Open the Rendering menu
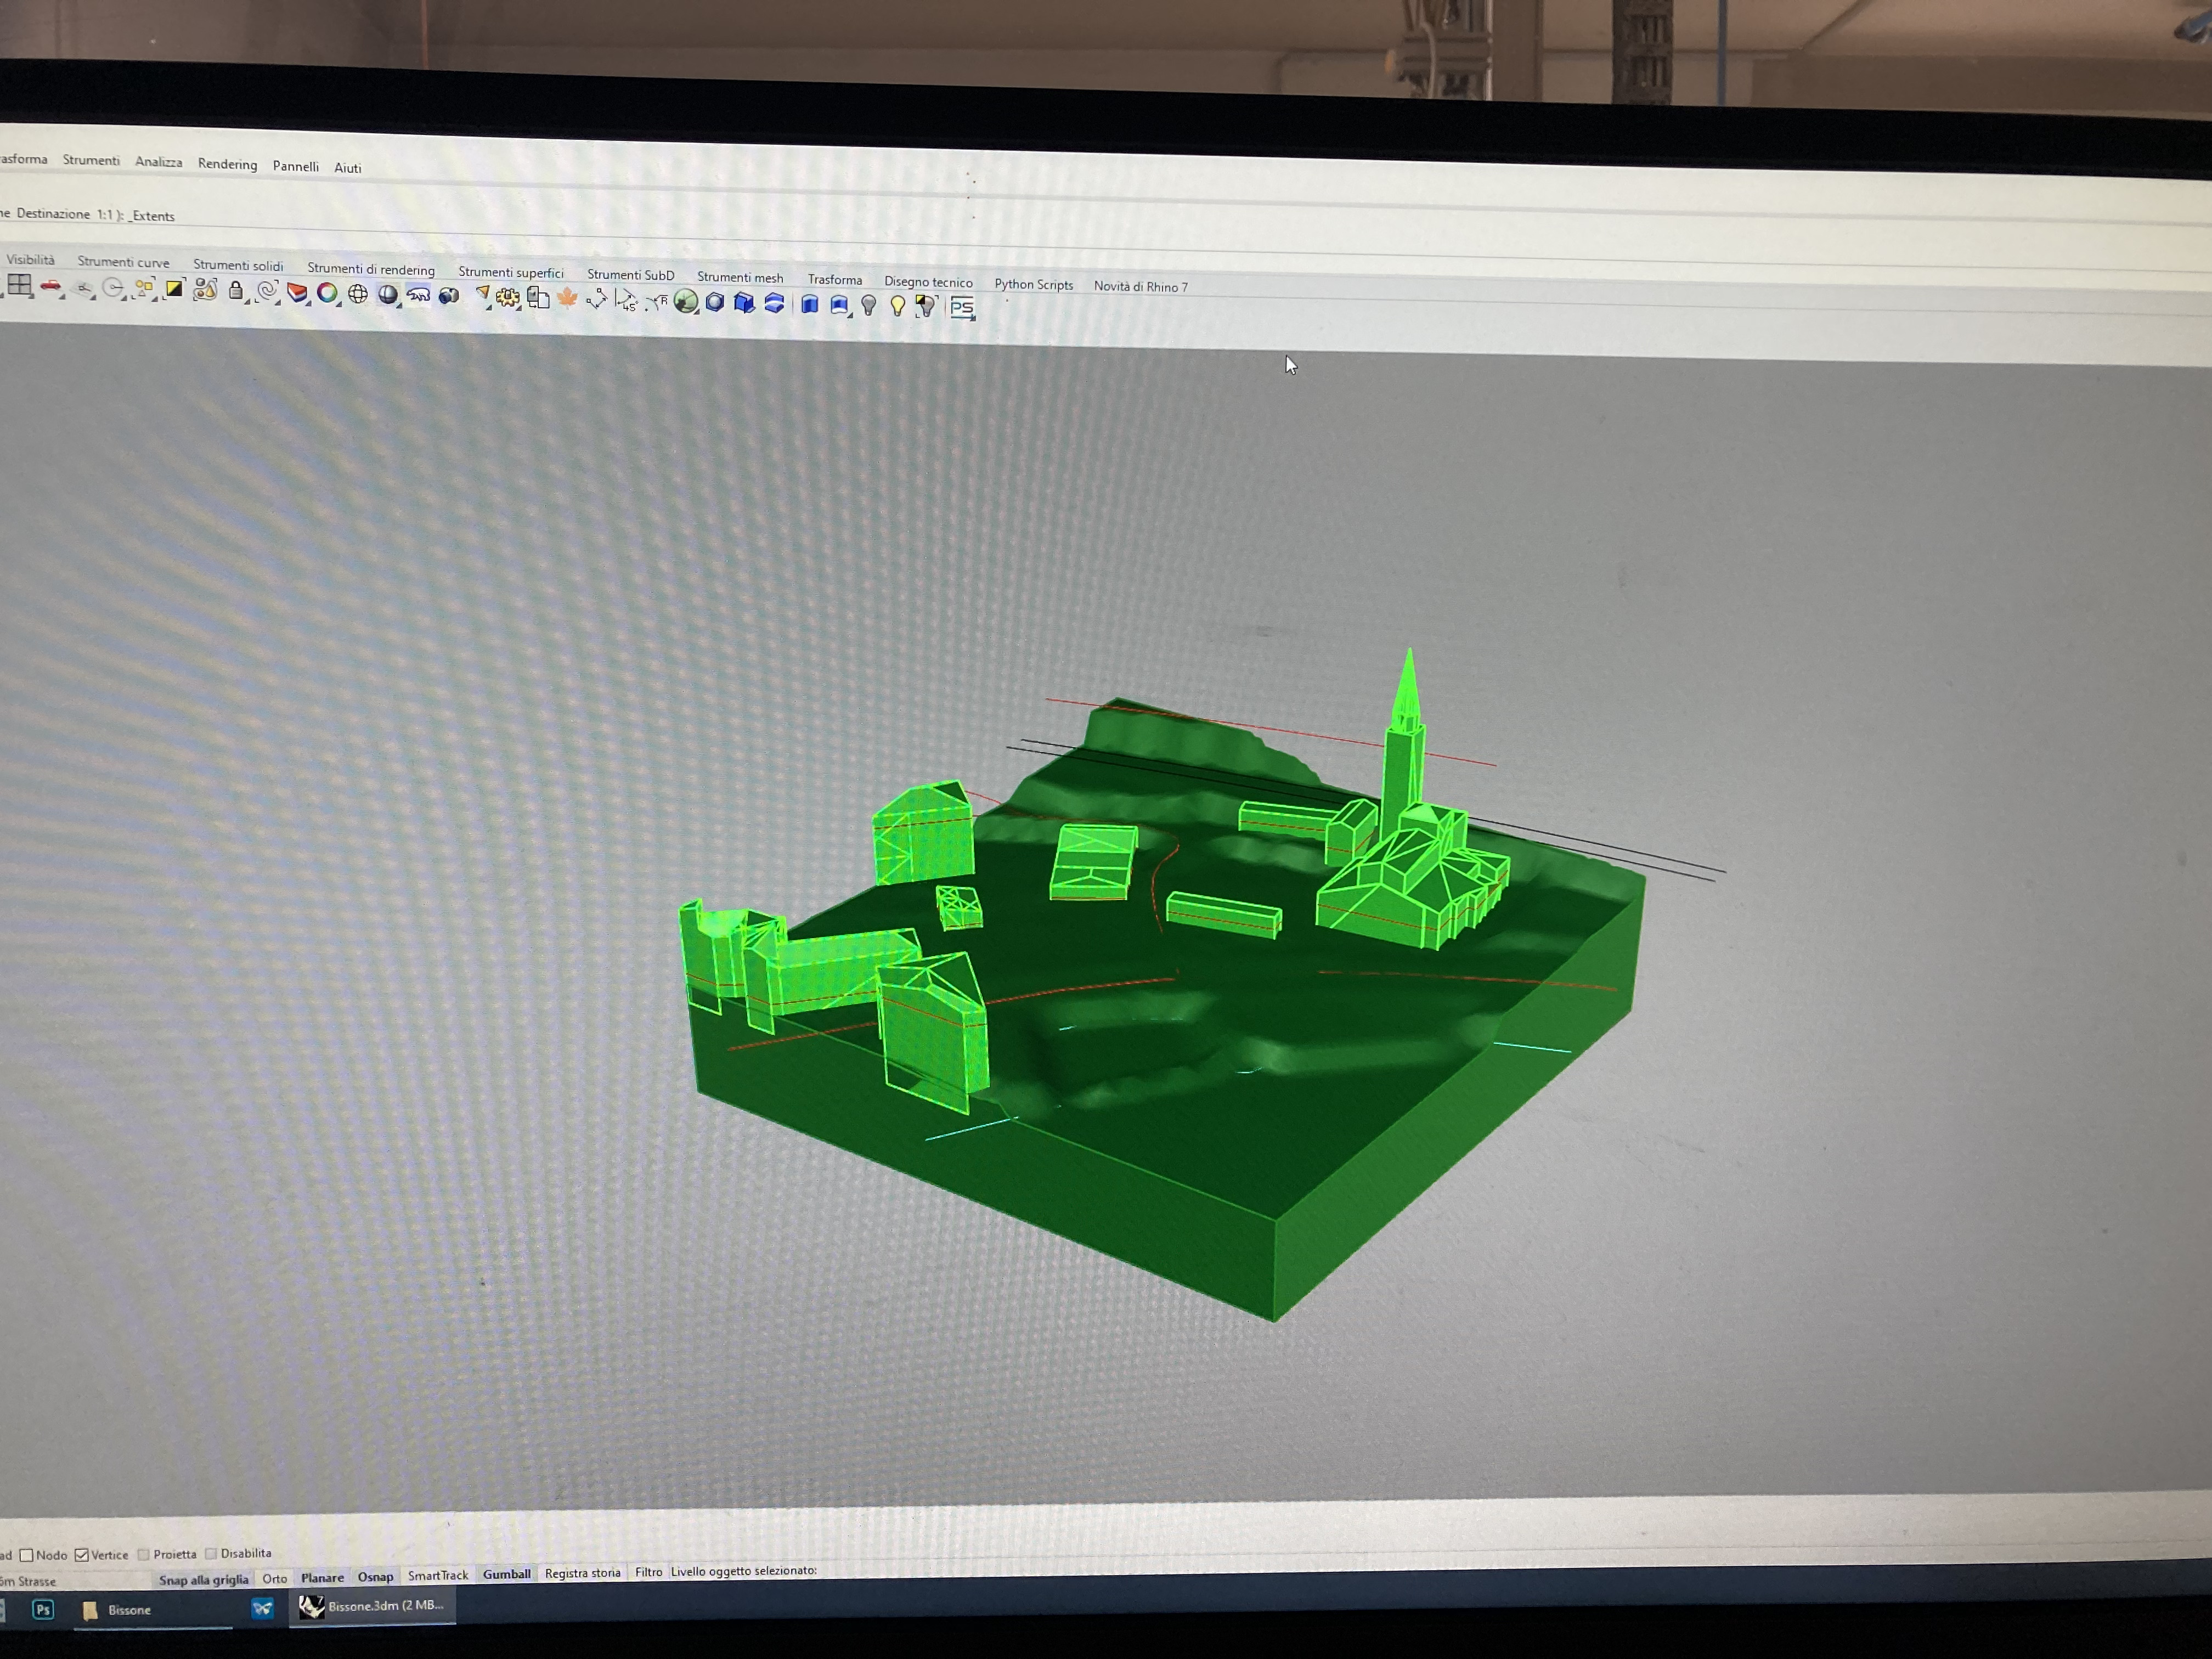This screenshot has height=1659, width=2212. click(x=227, y=164)
